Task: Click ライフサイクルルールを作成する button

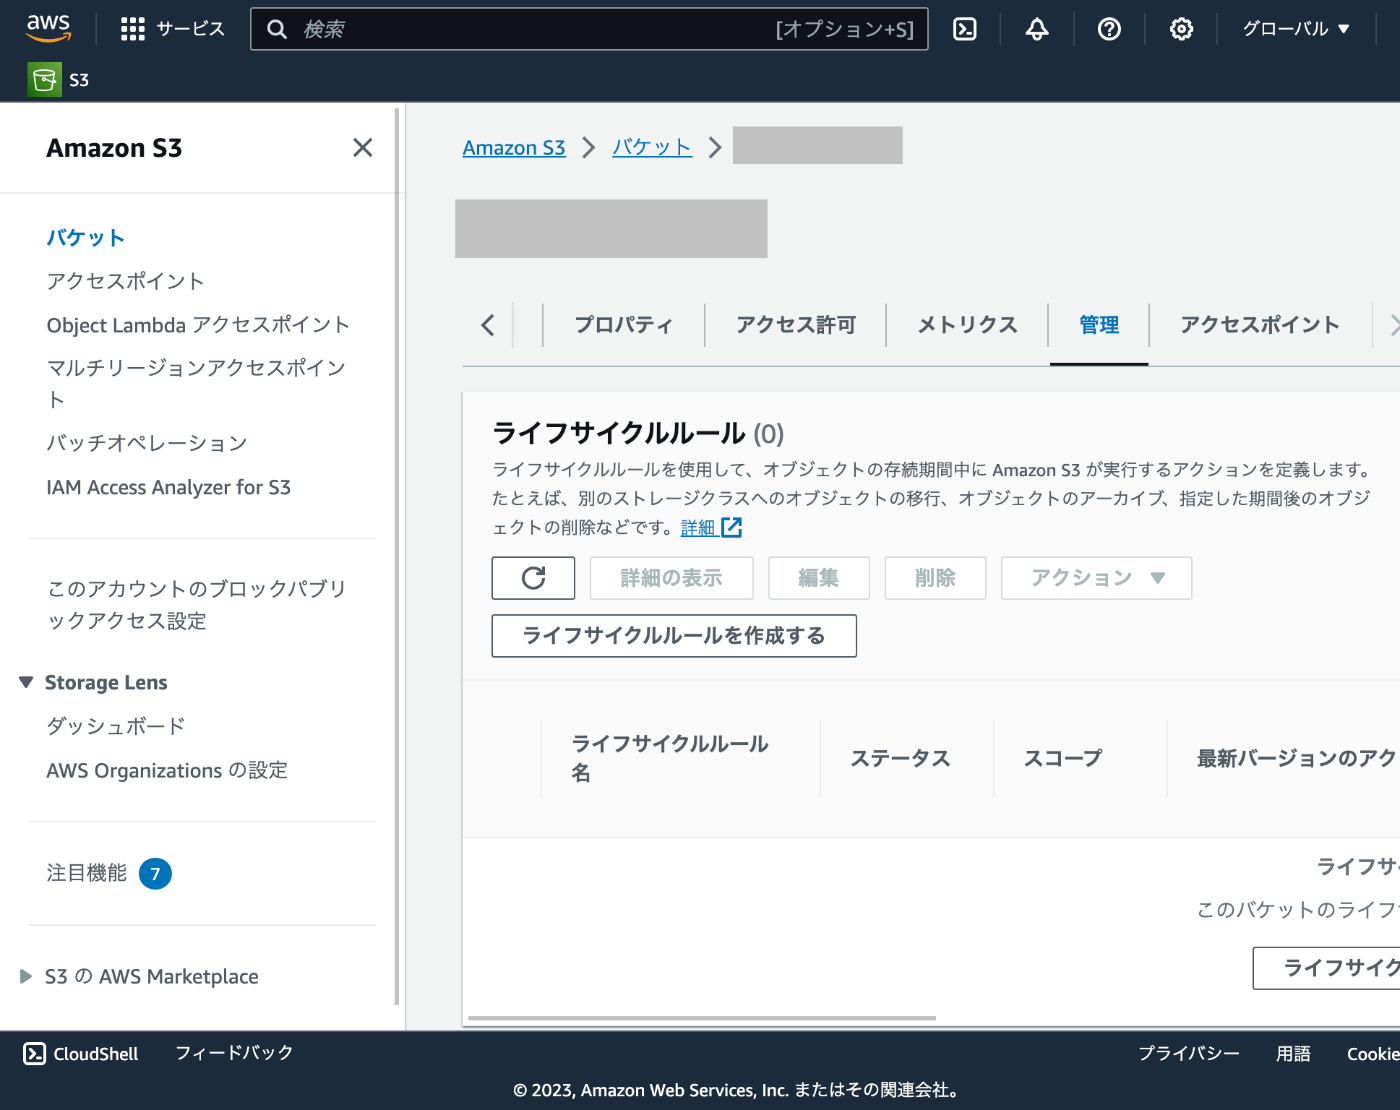Action: click(674, 636)
